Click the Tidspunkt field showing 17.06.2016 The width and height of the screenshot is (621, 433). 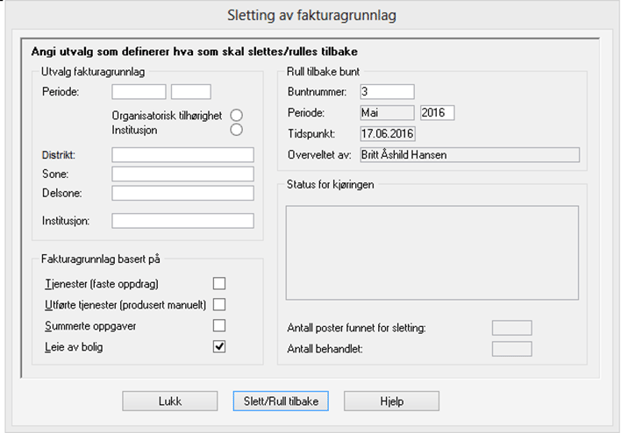point(387,132)
